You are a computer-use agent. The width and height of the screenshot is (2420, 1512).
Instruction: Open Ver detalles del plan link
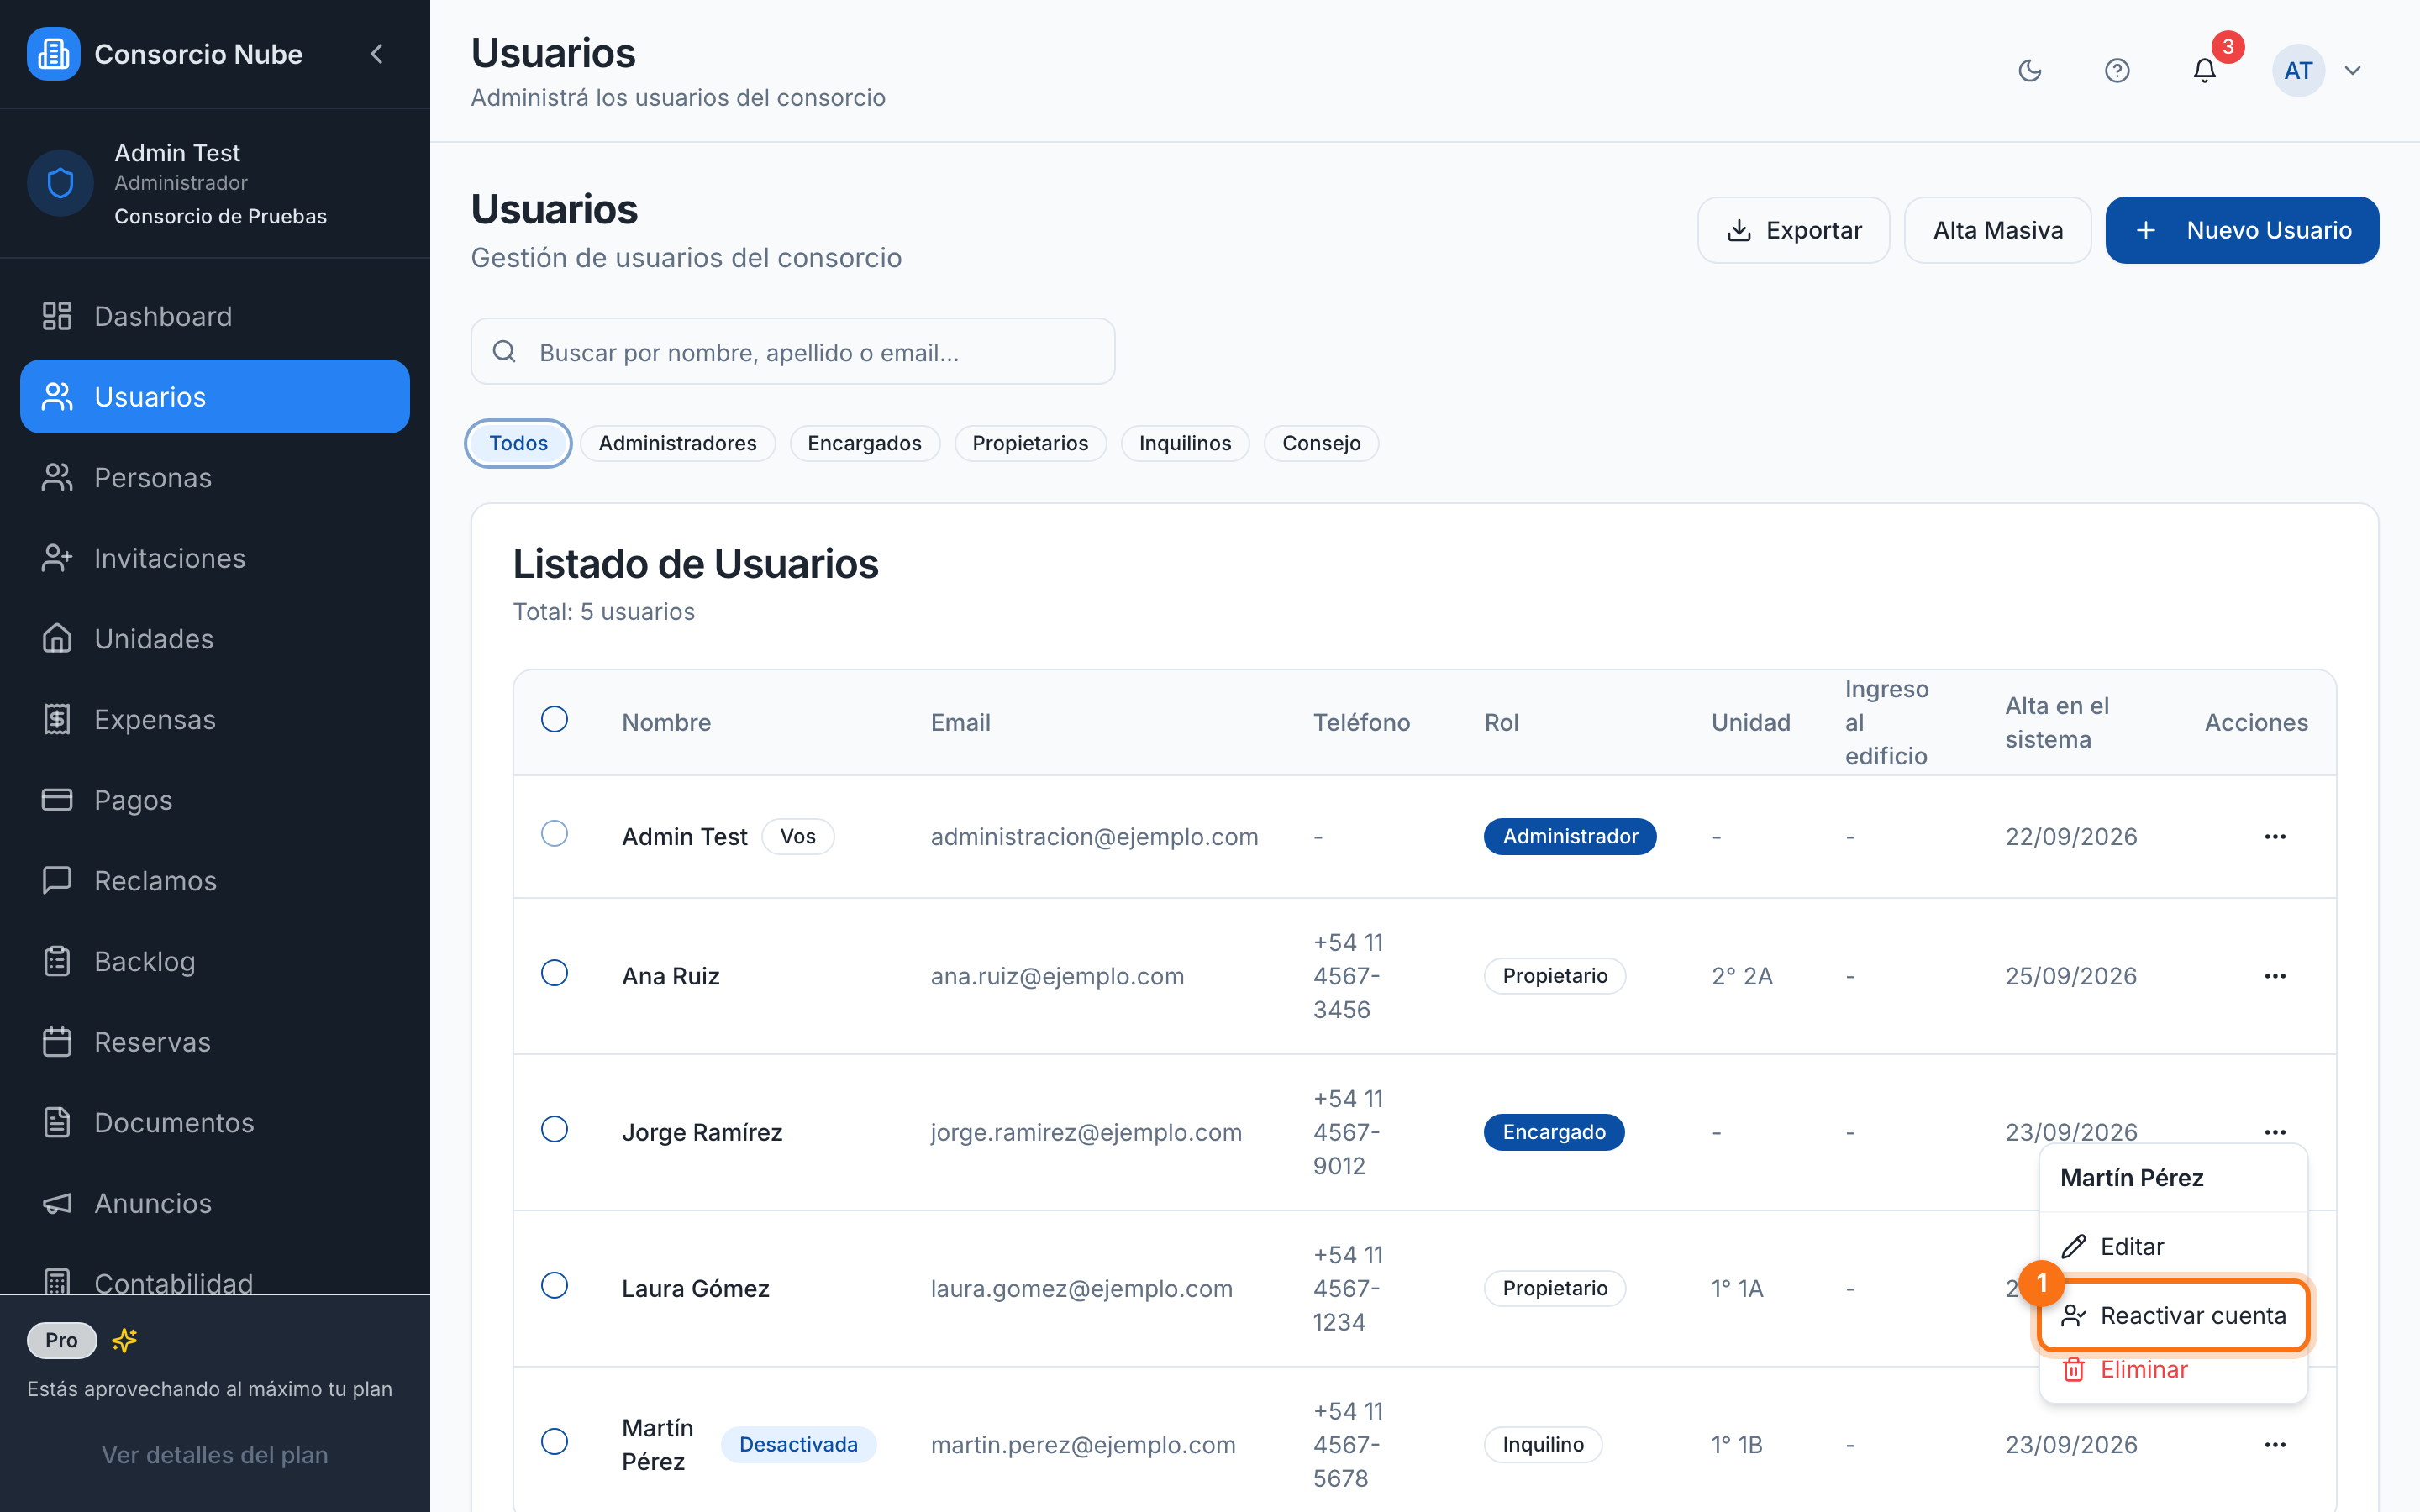pos(215,1455)
